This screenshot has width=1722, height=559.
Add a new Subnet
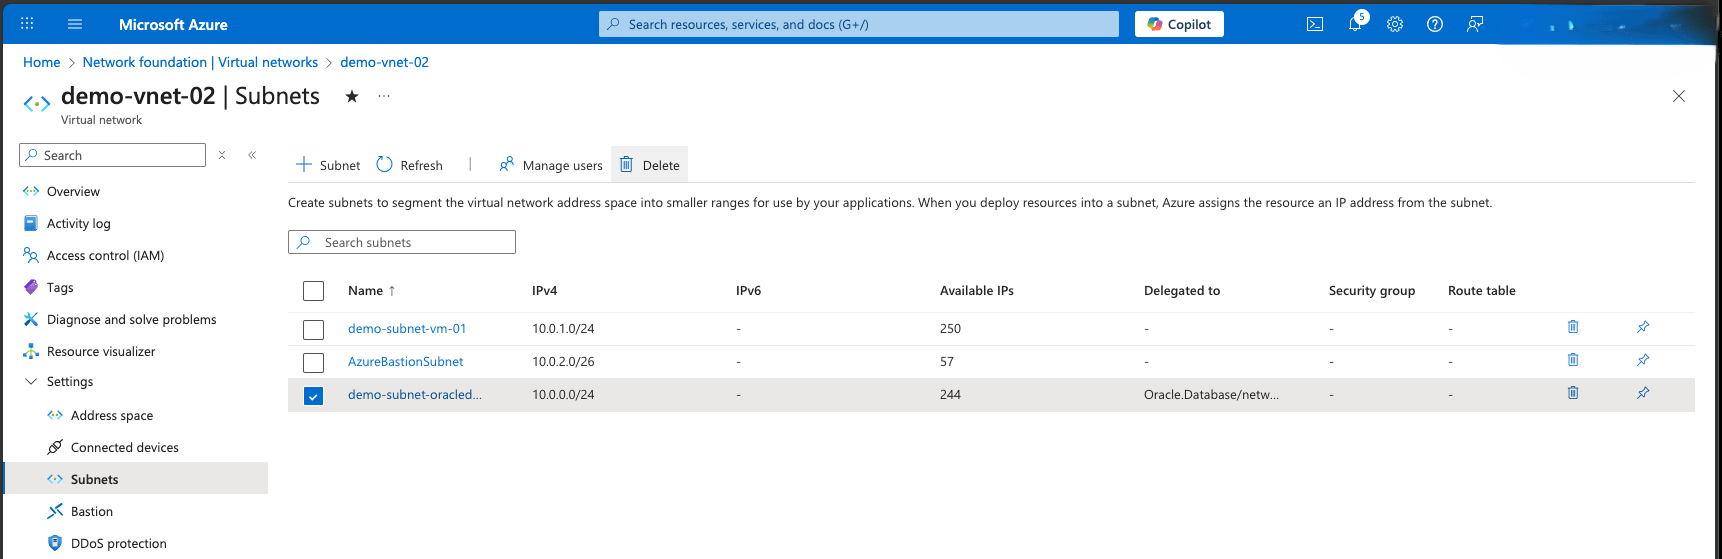[328, 165]
